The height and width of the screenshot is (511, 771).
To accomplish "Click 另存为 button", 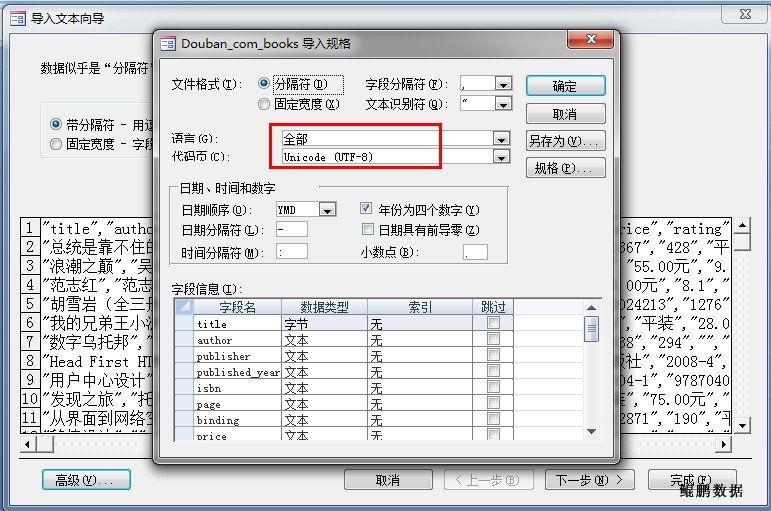I will pos(565,142).
